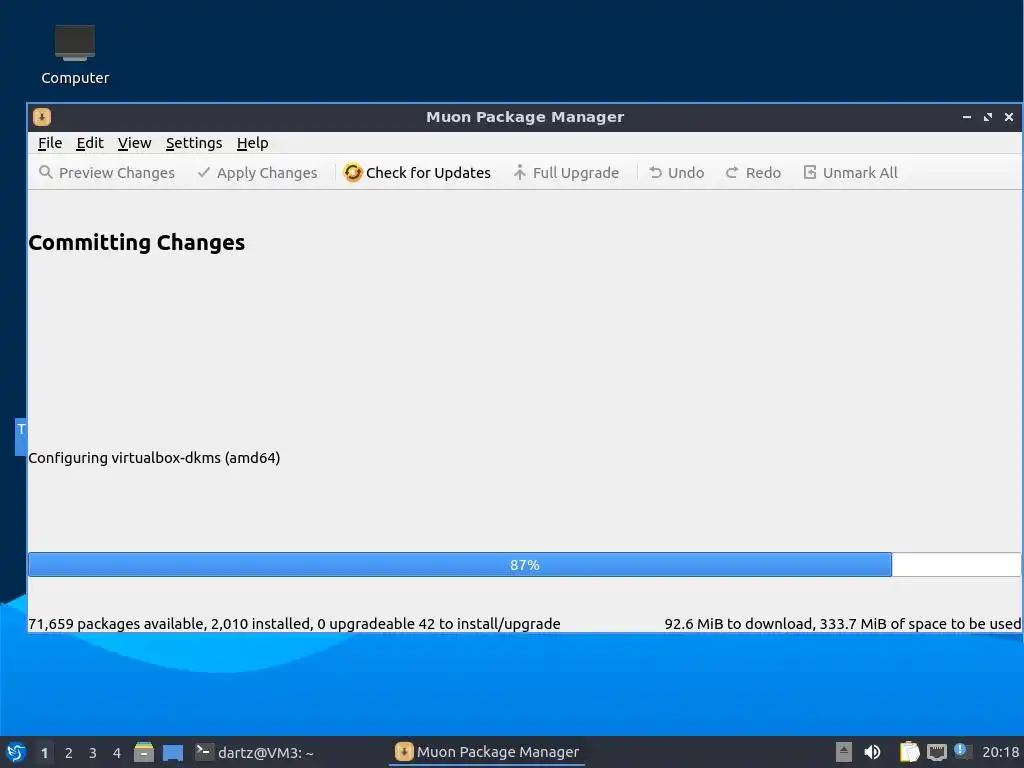The image size is (1024, 768).
Task: Click the Redo toolbar button
Action: point(754,172)
